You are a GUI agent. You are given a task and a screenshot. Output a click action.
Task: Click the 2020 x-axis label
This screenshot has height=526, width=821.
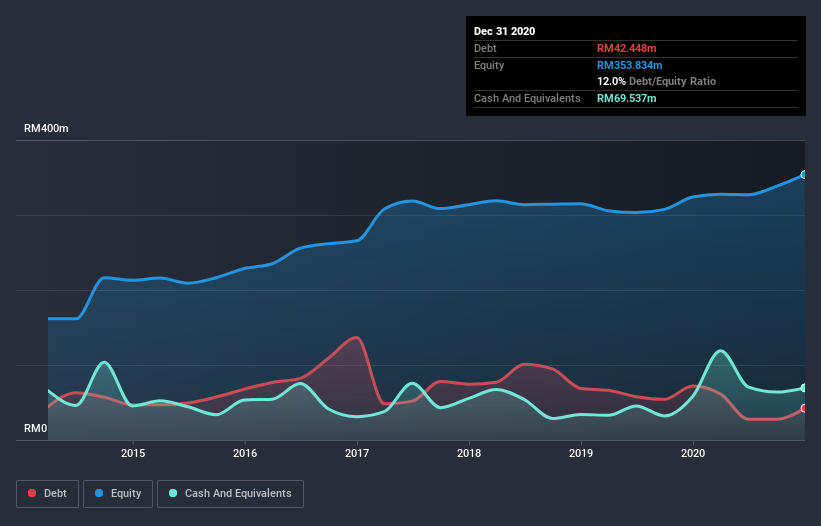point(693,453)
